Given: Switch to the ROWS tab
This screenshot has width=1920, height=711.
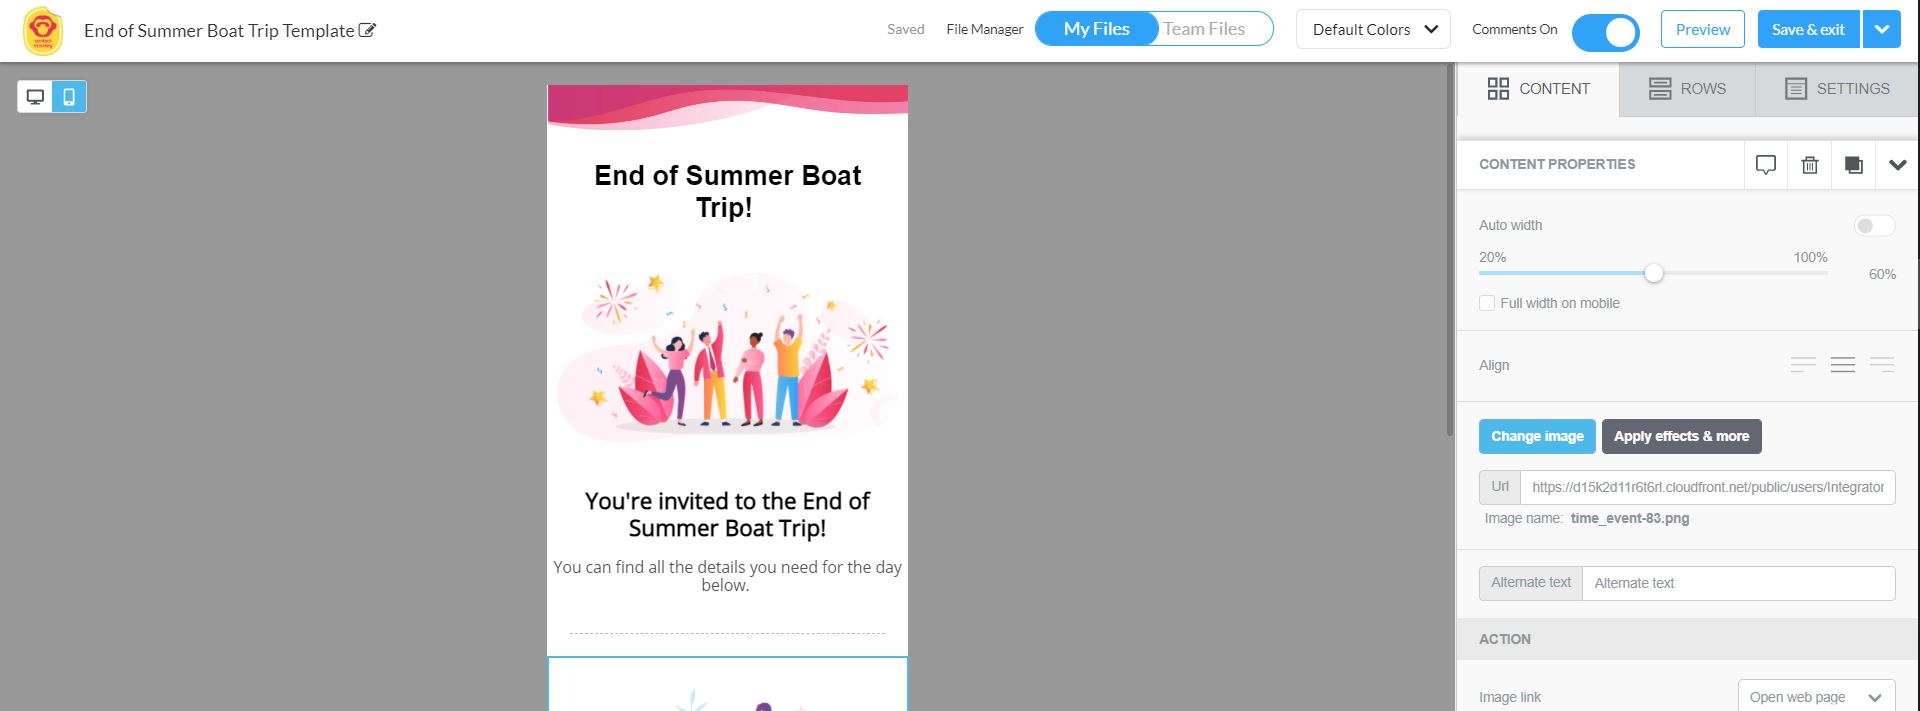Looking at the screenshot, I should coord(1687,89).
